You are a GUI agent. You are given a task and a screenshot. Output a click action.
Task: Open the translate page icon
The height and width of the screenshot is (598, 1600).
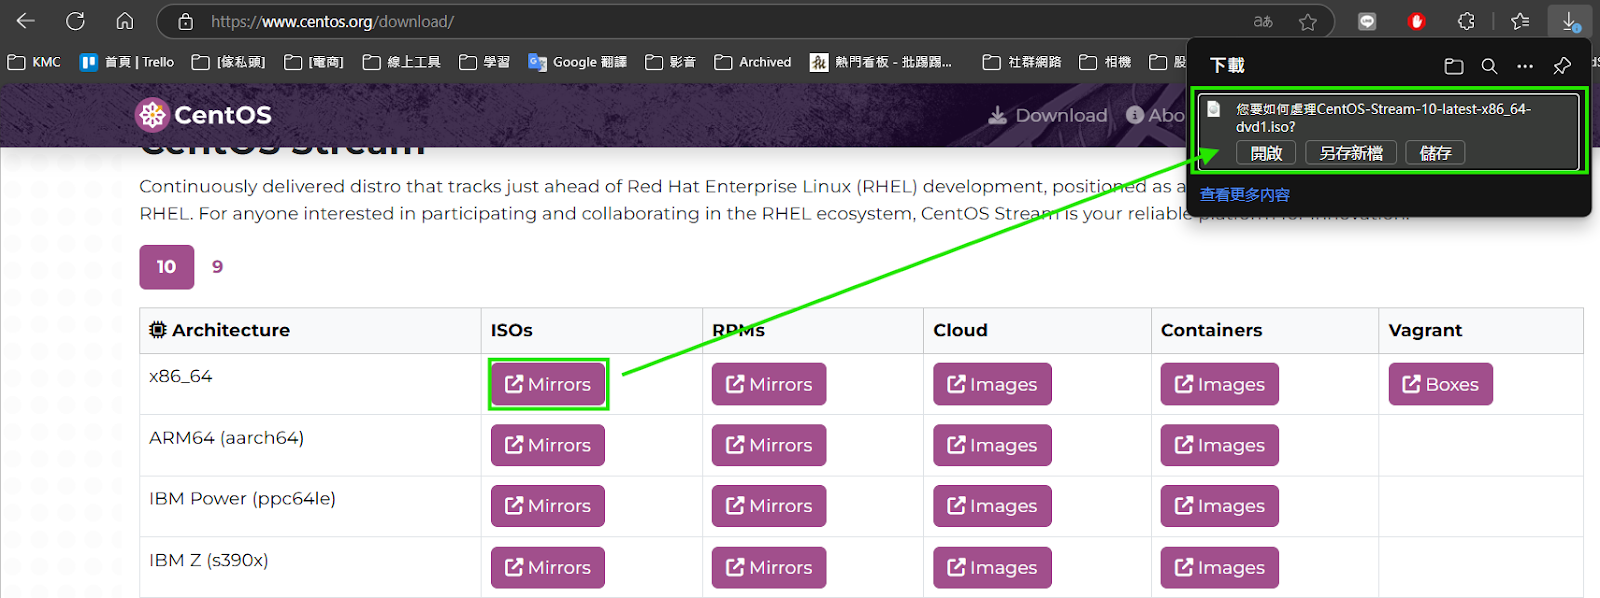[1263, 21]
